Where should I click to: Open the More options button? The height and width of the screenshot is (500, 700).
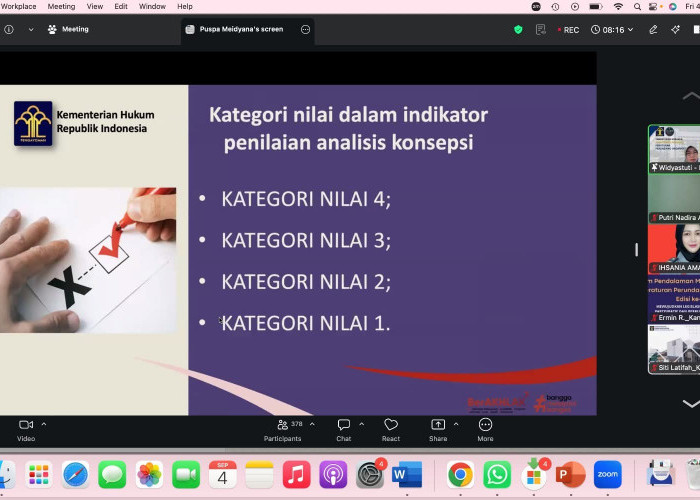(485, 430)
